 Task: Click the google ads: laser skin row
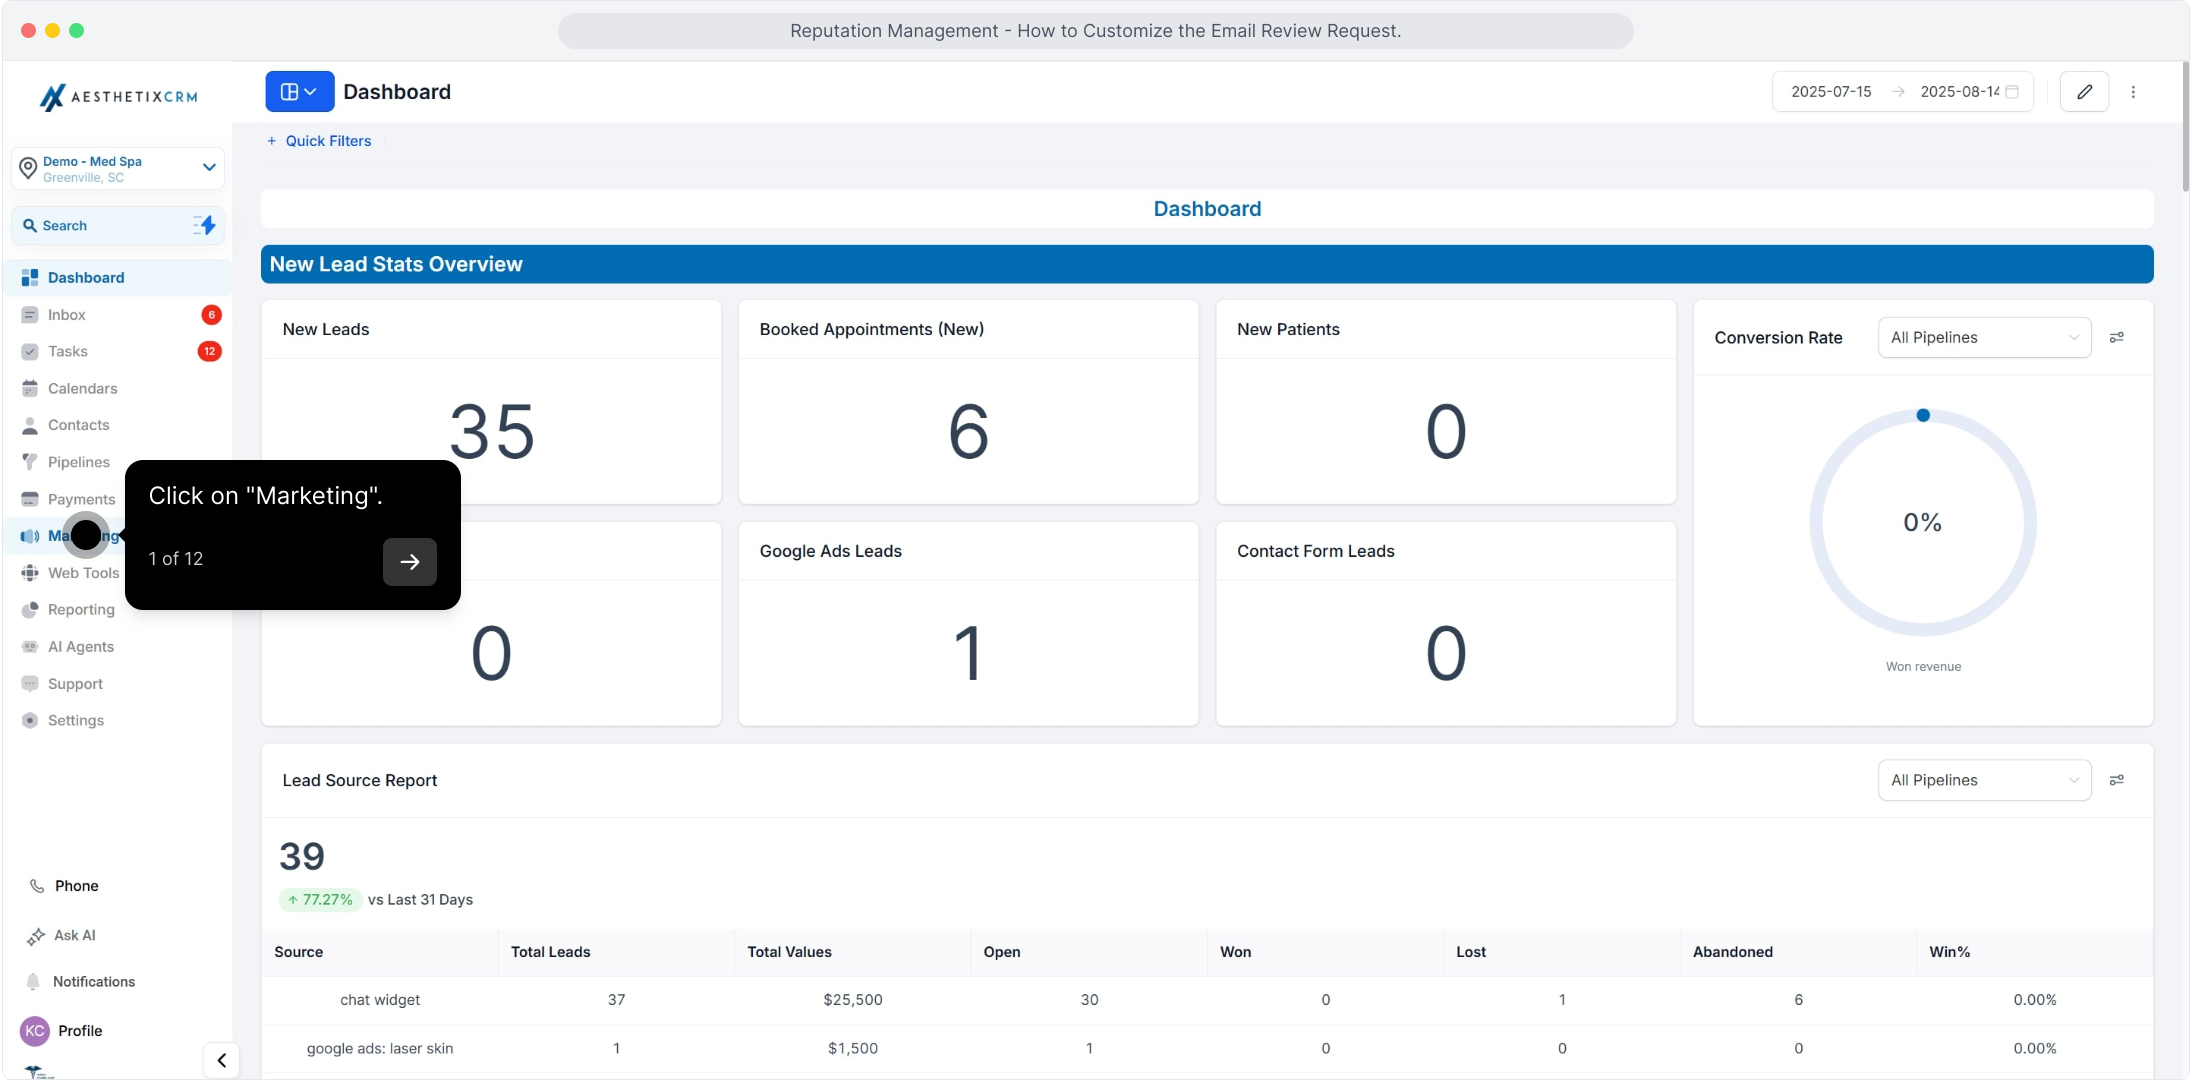pyautogui.click(x=1207, y=1049)
